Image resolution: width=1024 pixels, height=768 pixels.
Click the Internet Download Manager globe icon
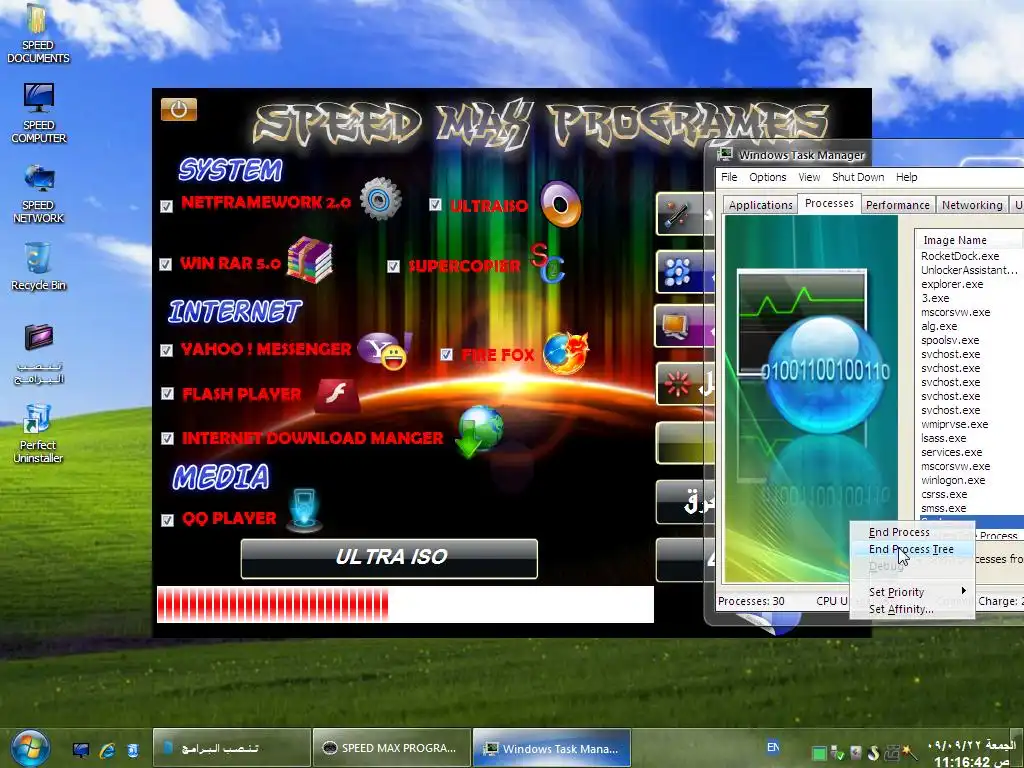[480, 432]
